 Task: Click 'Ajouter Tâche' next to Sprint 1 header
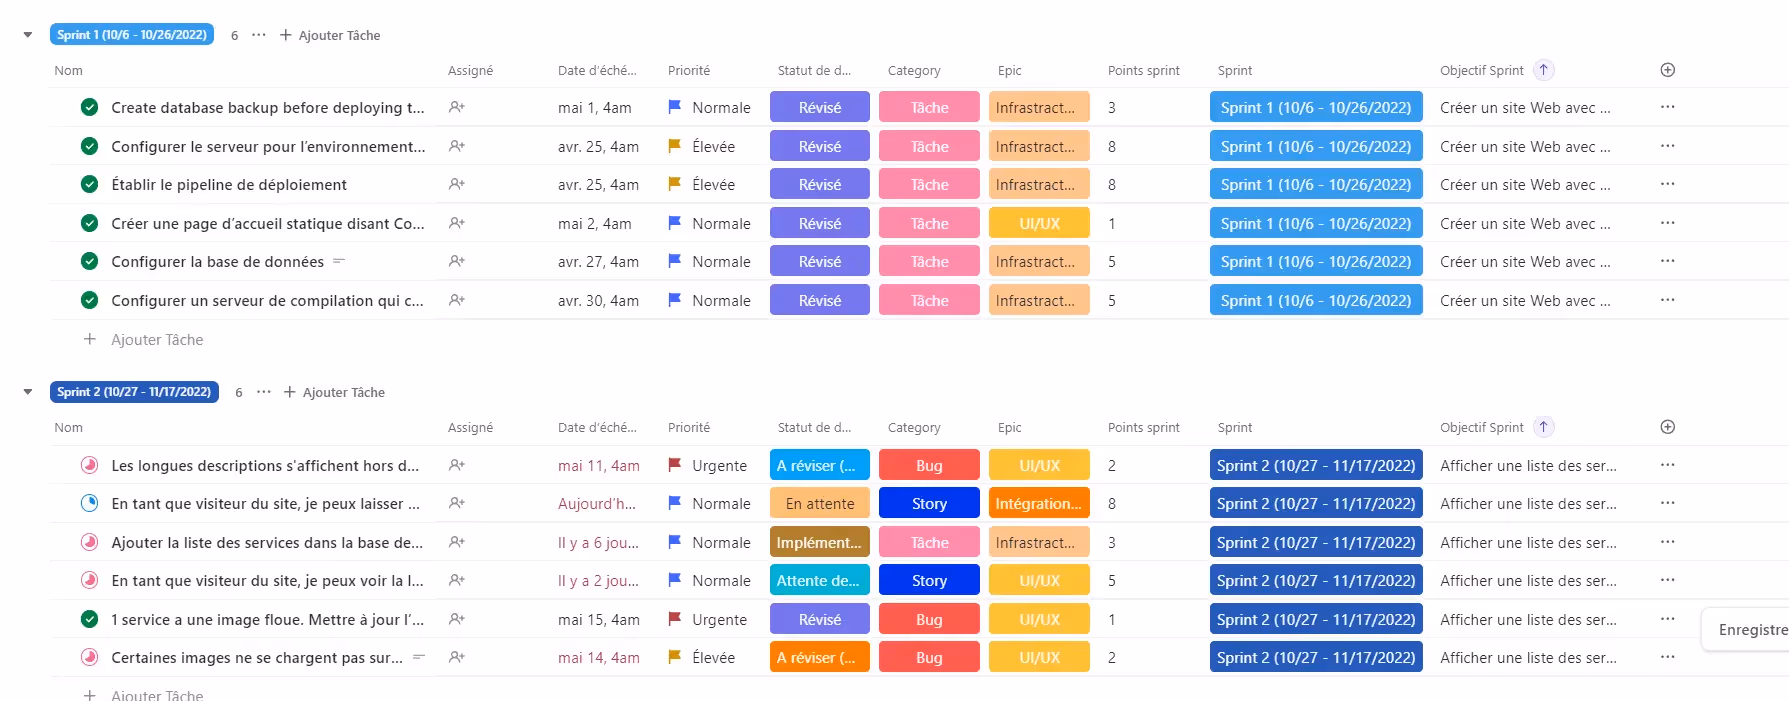point(330,35)
